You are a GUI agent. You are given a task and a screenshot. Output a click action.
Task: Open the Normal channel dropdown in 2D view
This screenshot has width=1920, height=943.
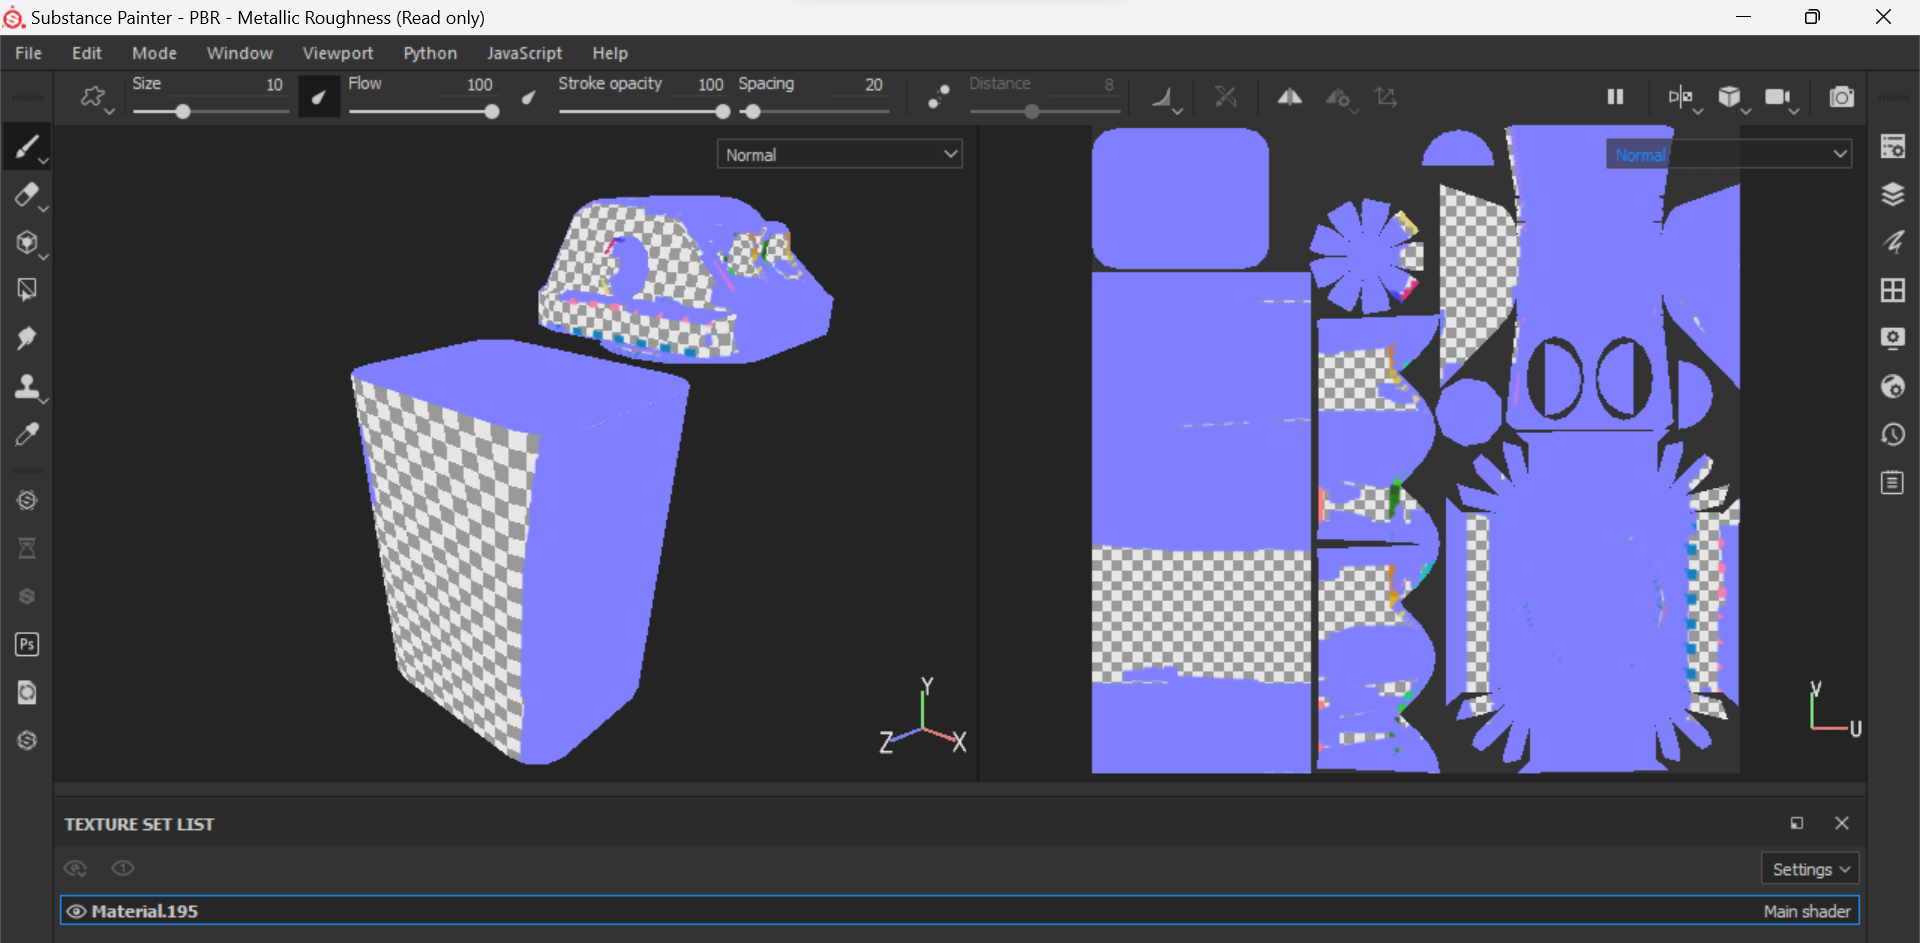tap(1729, 153)
